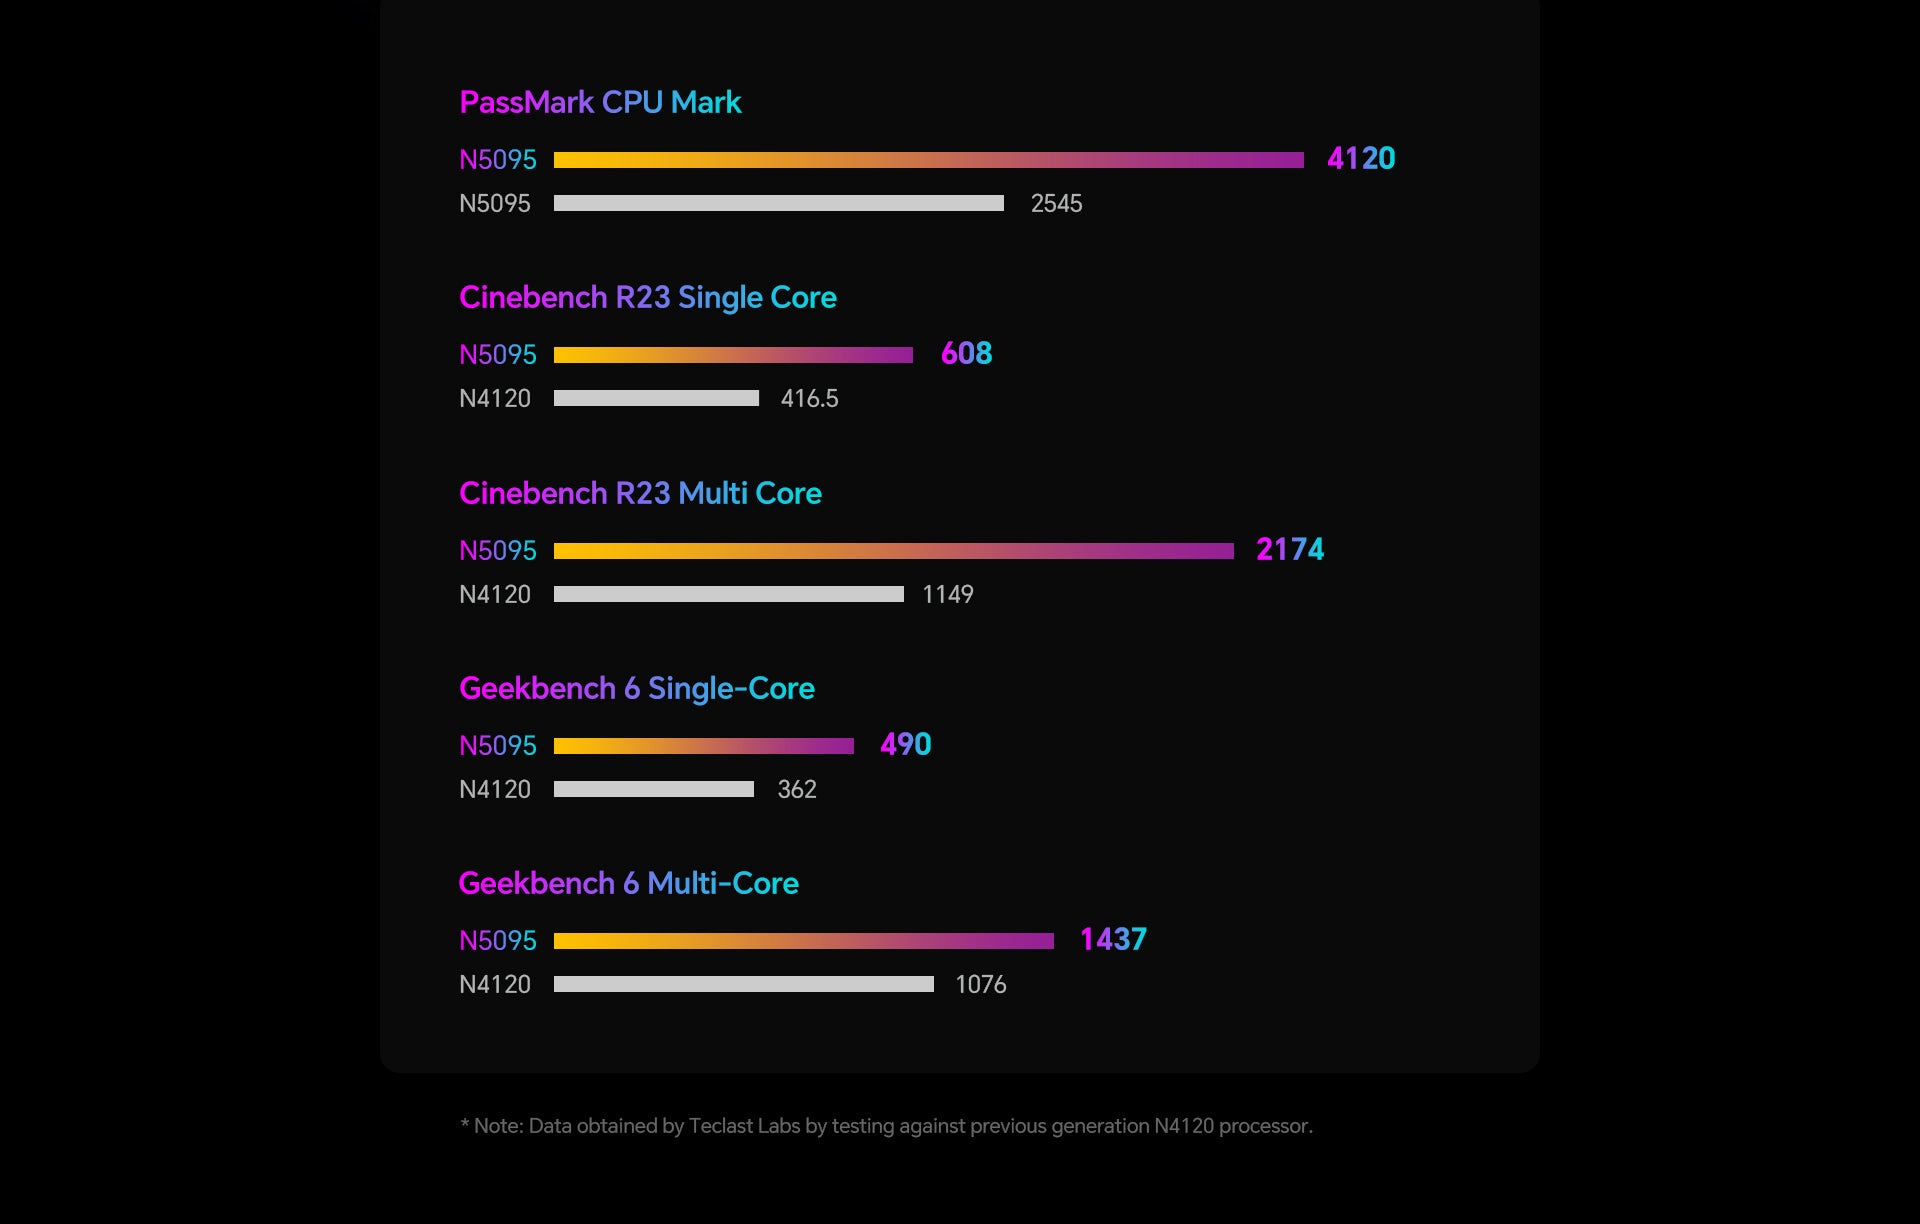Select the gradient bar scoring 2174

[893, 551]
